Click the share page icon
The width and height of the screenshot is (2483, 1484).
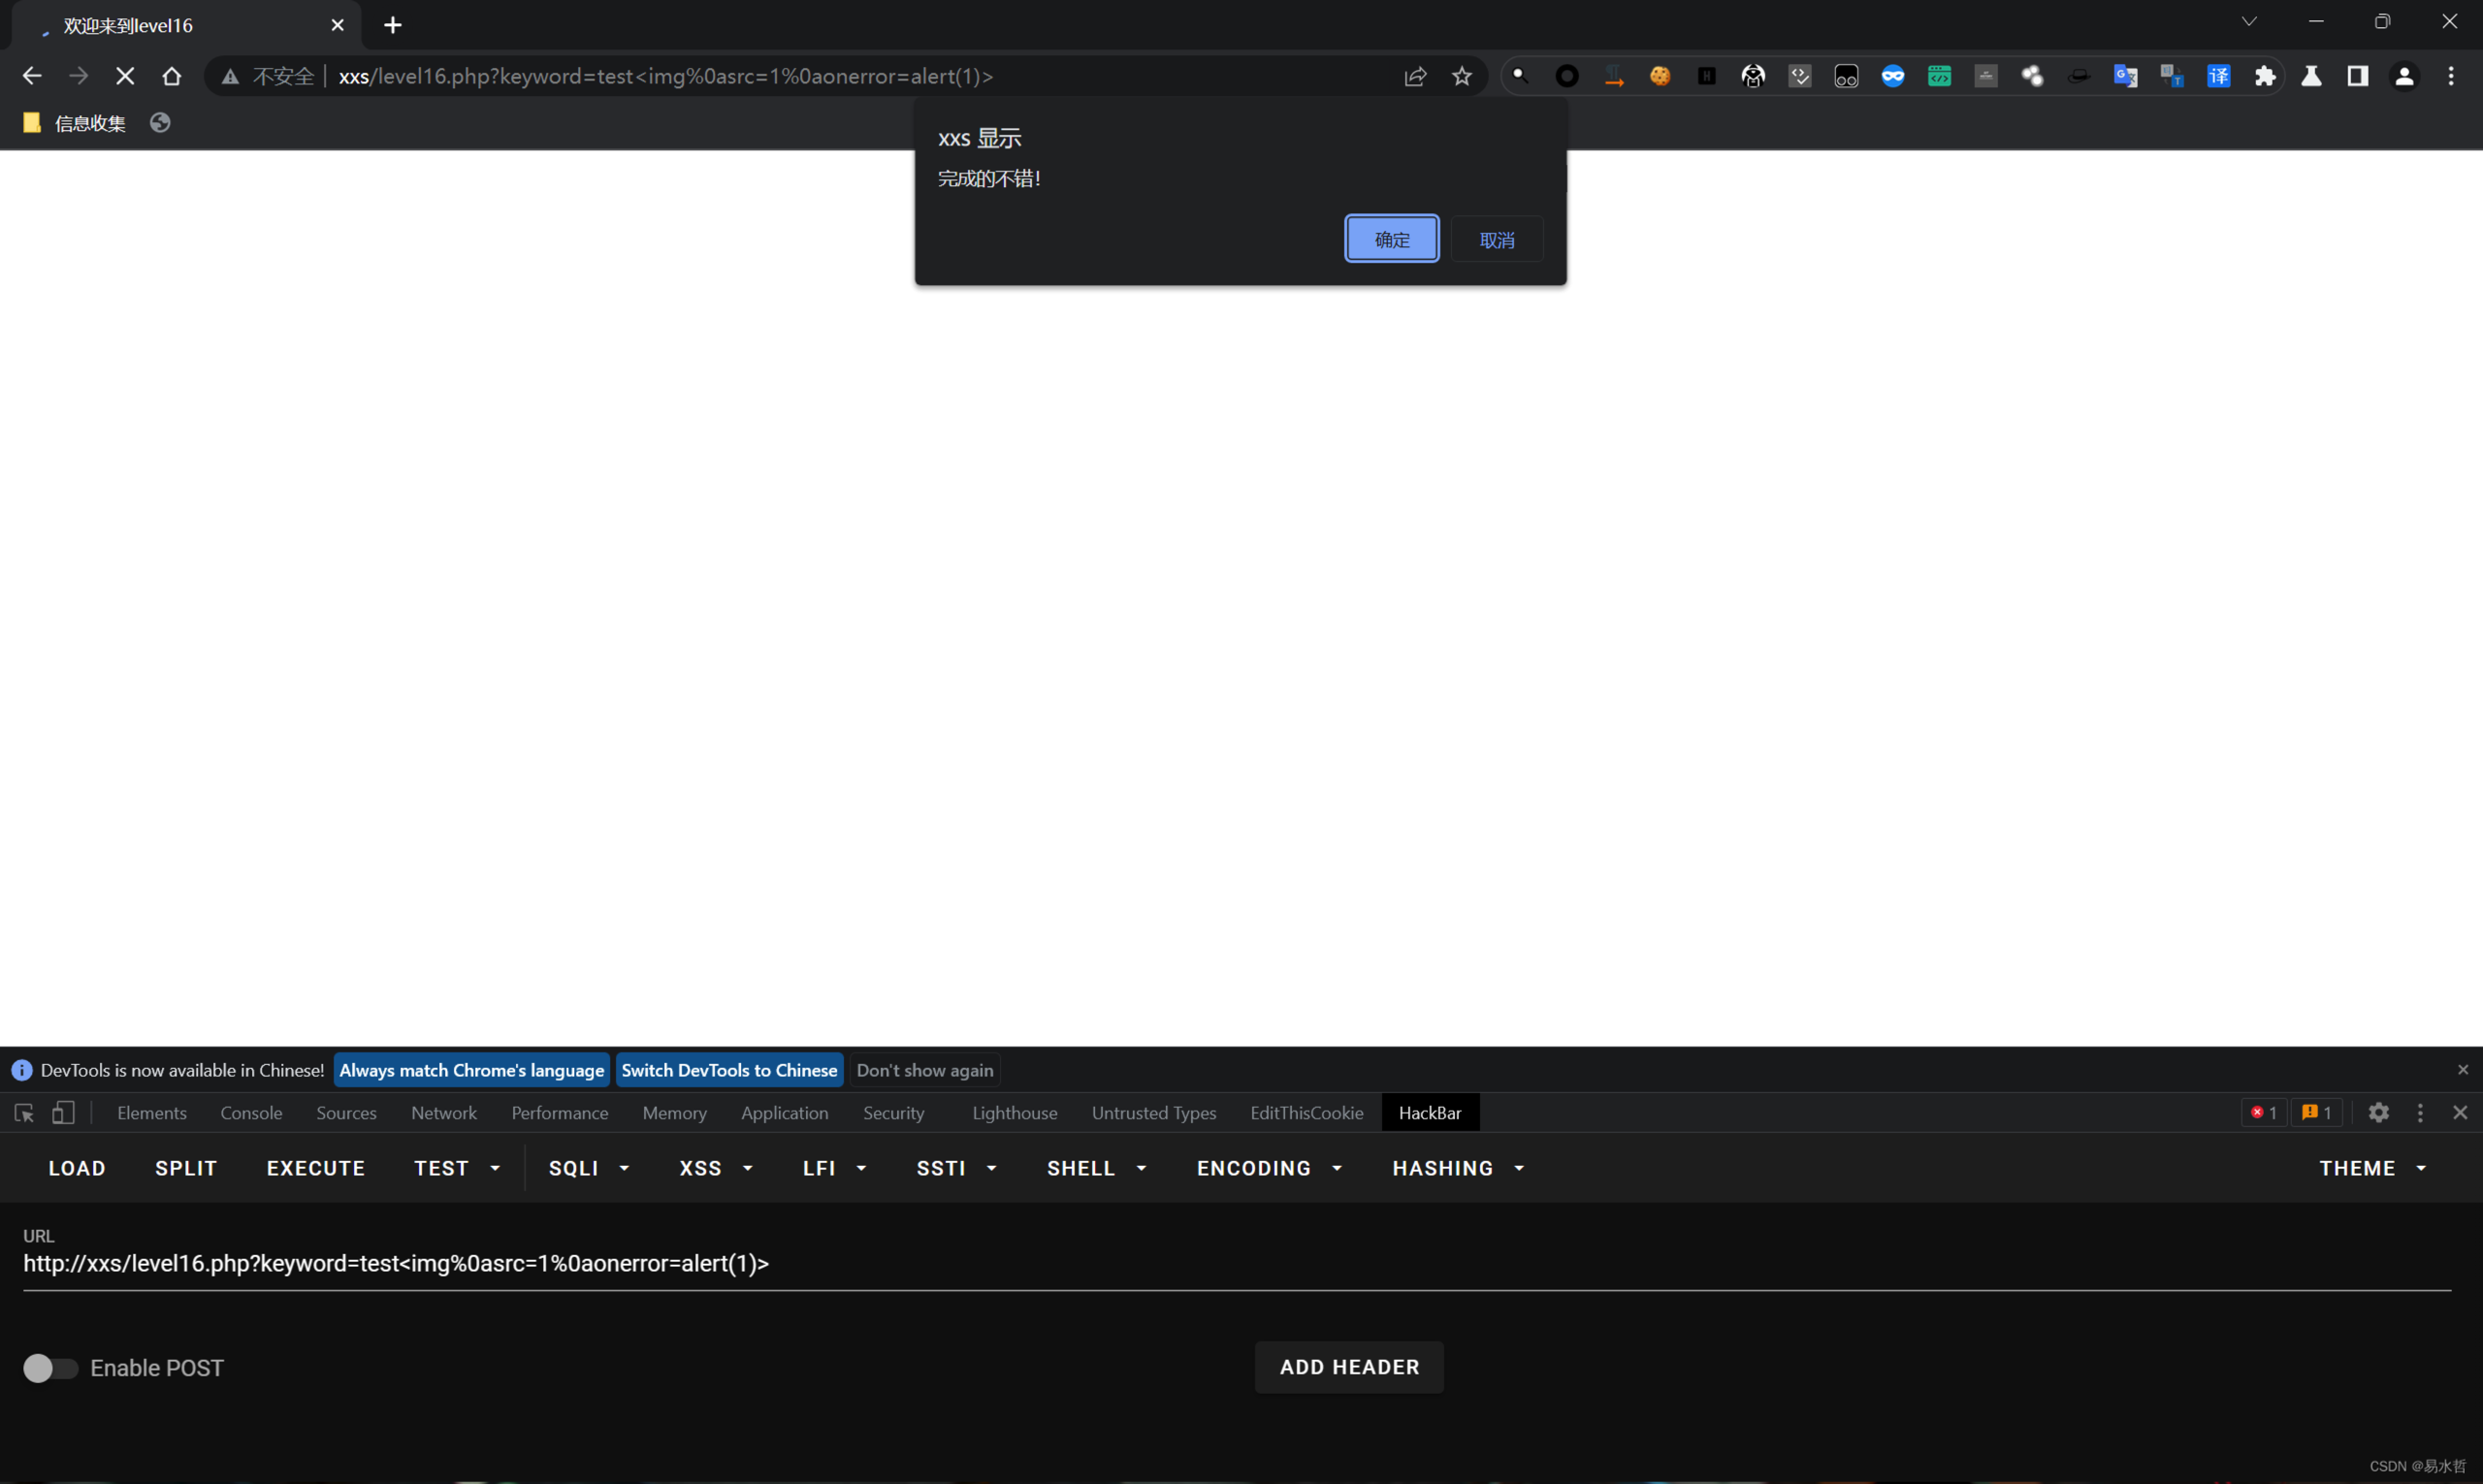[1415, 76]
